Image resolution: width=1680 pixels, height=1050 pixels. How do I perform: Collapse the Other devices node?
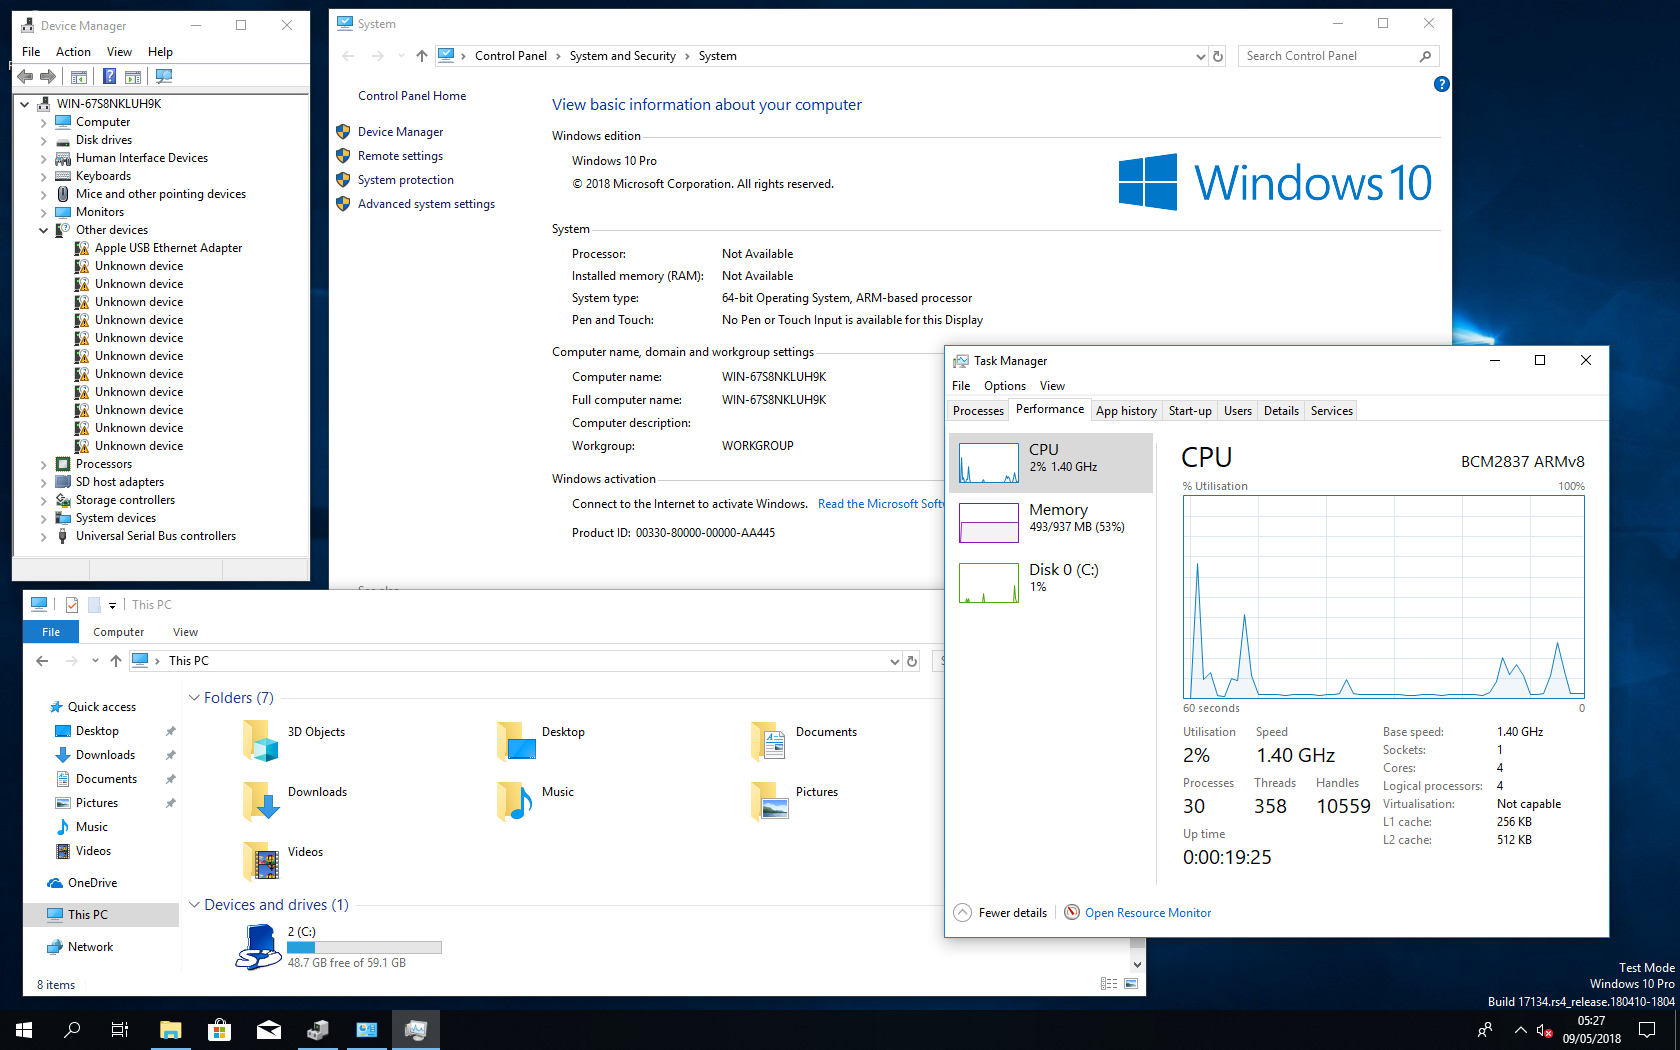pyautogui.click(x=44, y=230)
